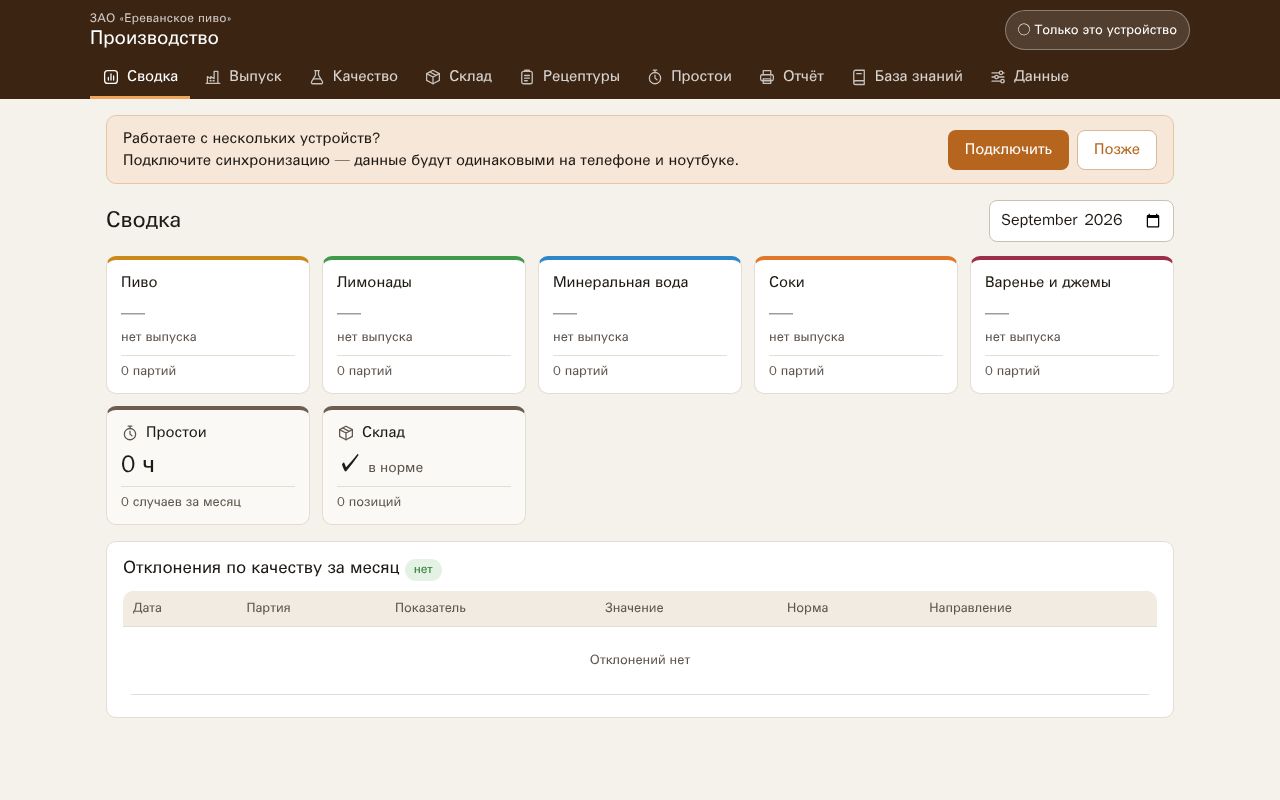The width and height of the screenshot is (1280, 800).
Task: Open the Качество tab
Action: (353, 77)
